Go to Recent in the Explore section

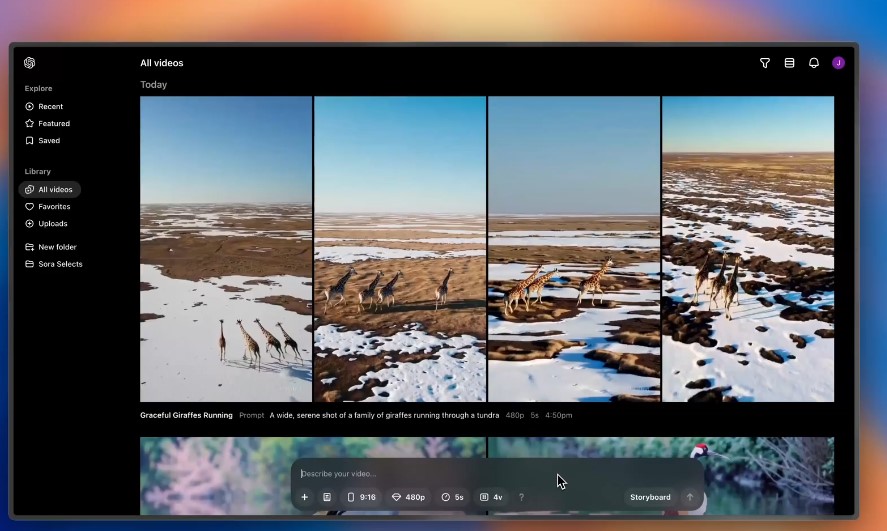pos(44,106)
